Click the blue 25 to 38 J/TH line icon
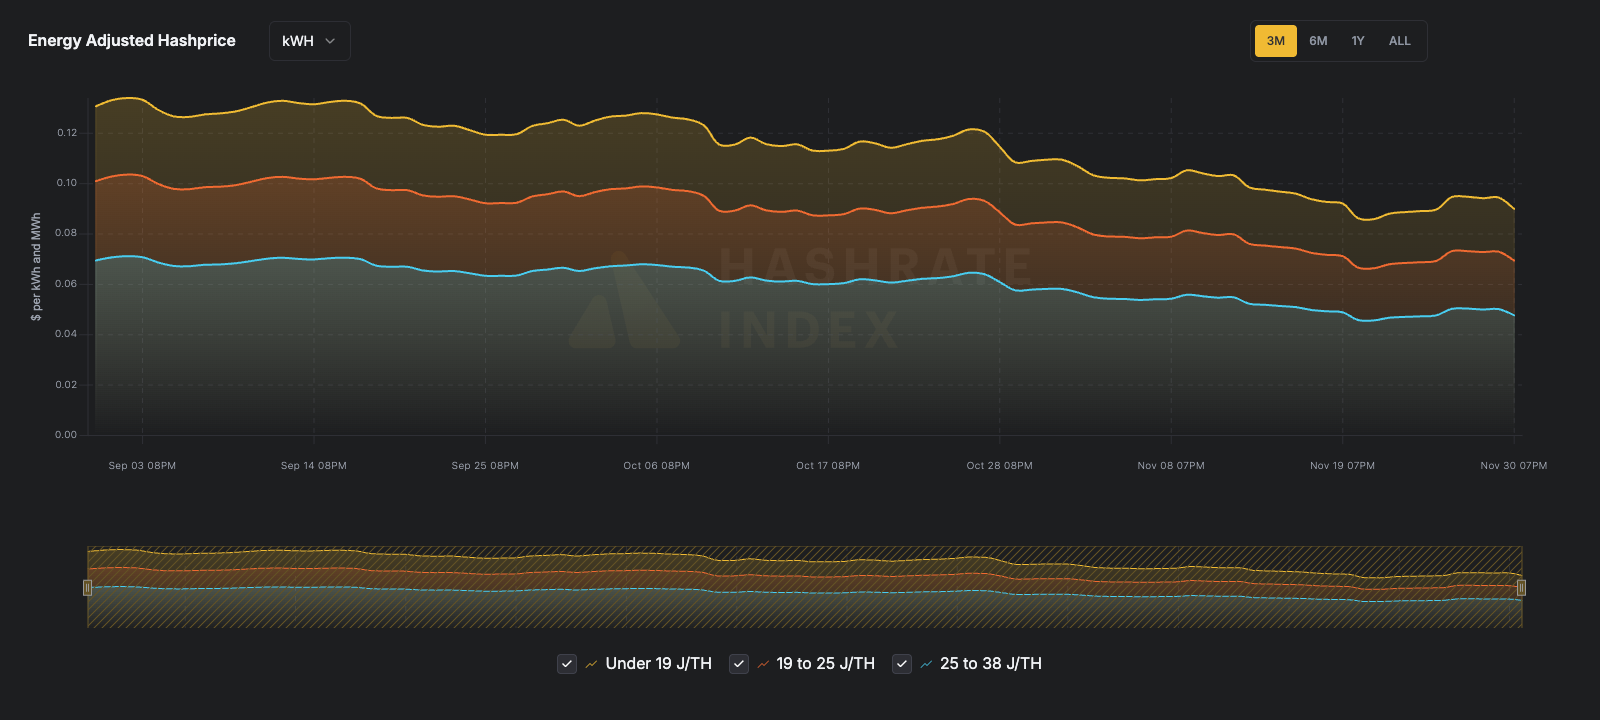Viewport: 1600px width, 720px height. 926,664
